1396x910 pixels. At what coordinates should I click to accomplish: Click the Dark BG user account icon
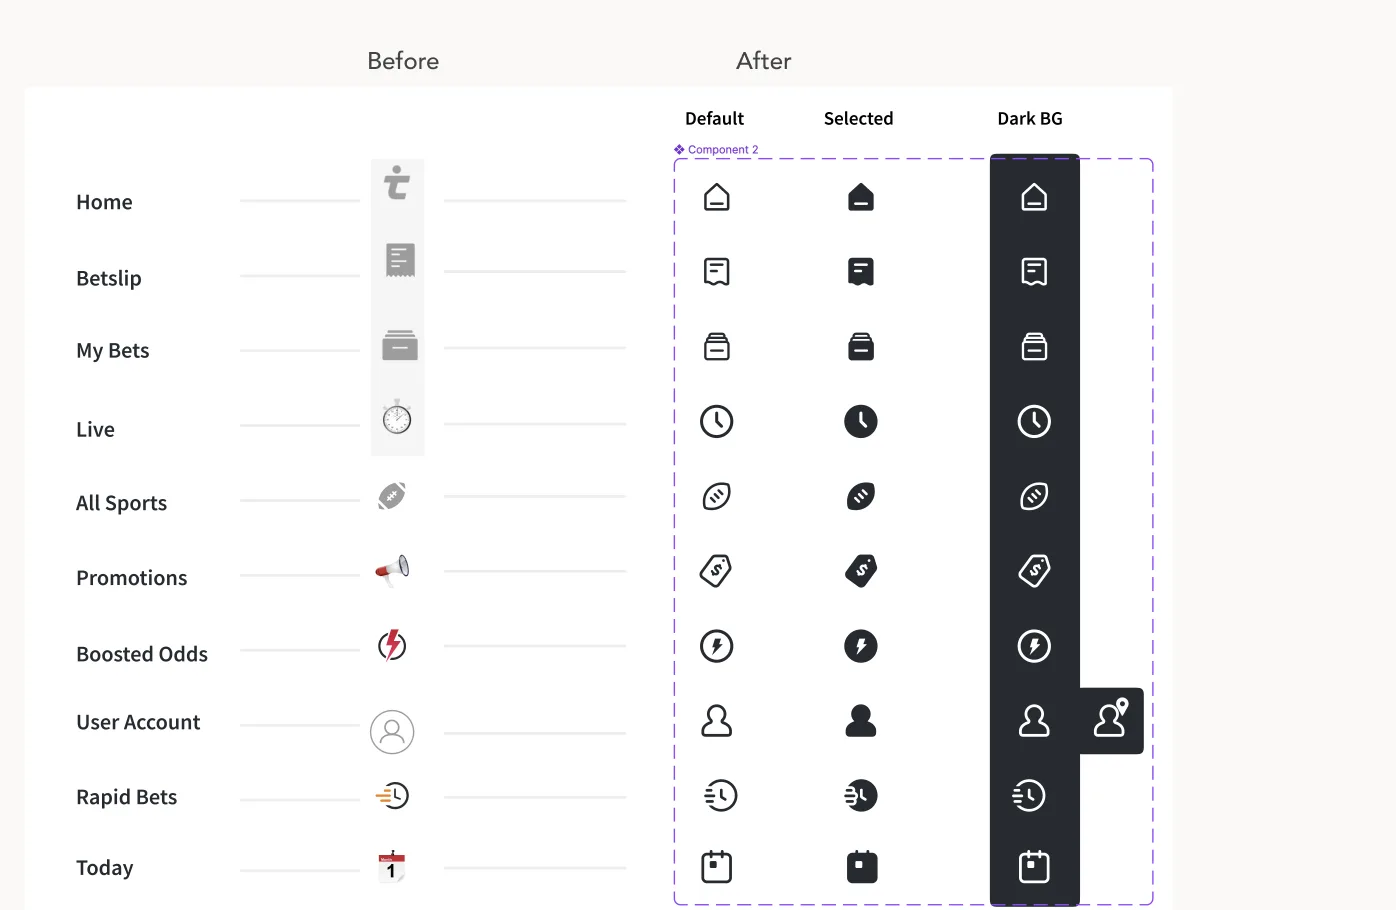tap(1034, 720)
